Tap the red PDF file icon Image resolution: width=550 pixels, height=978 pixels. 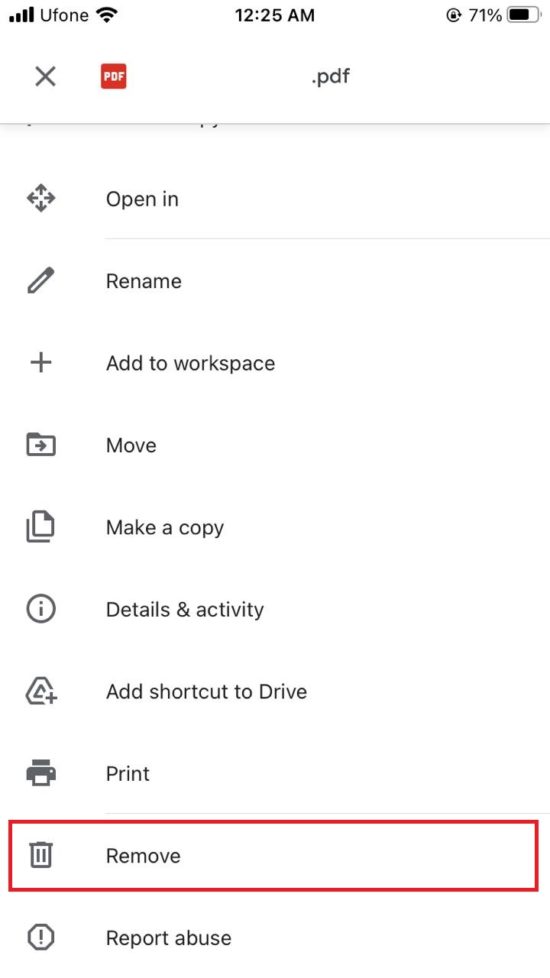point(113,77)
